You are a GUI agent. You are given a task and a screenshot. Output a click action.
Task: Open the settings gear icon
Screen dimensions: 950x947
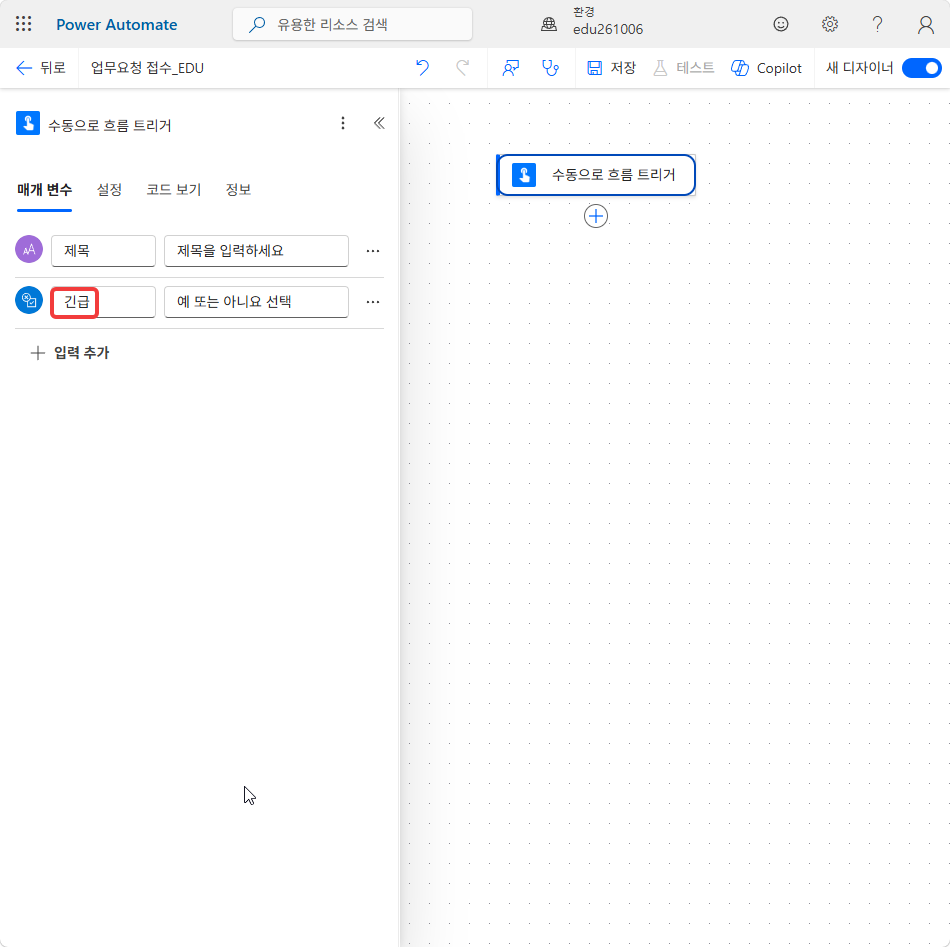coord(829,24)
